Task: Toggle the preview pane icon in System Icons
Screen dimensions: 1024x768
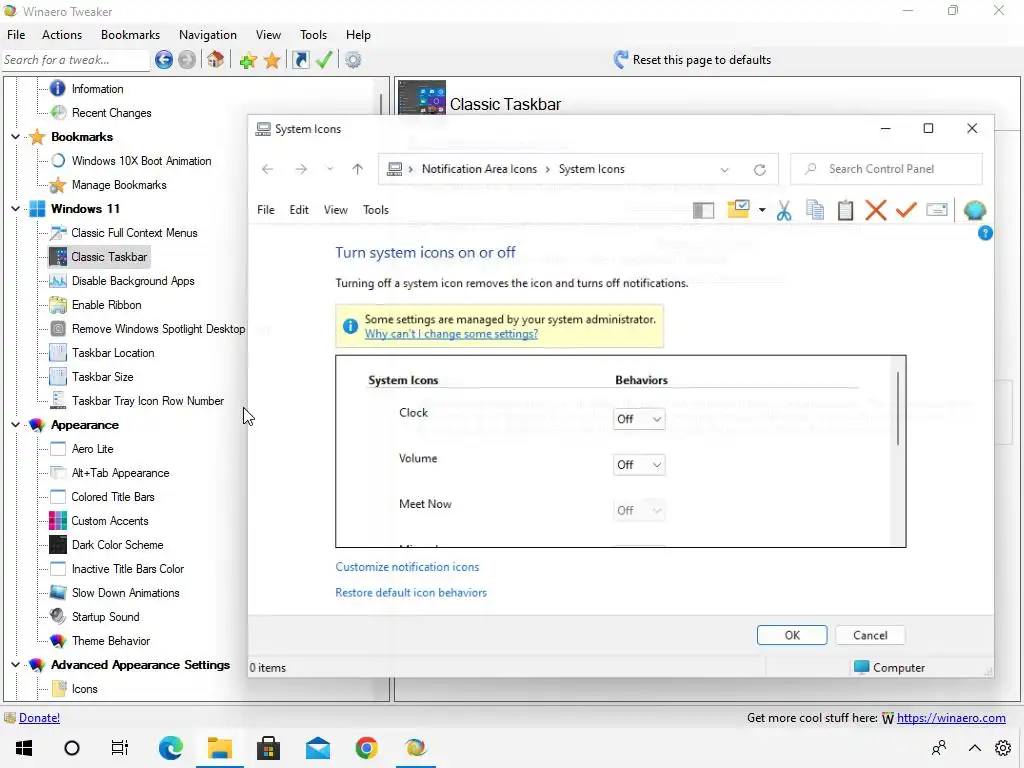Action: click(703, 210)
